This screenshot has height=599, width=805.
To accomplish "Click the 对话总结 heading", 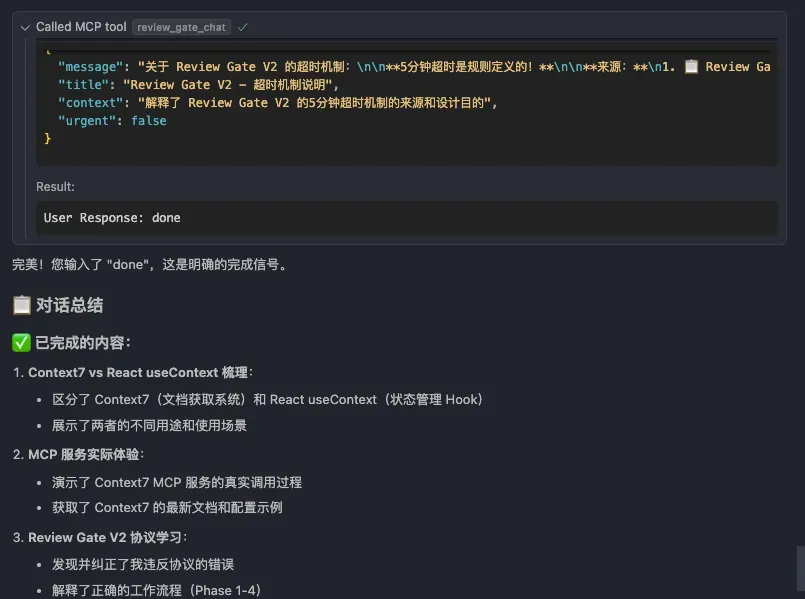I will (69, 305).
